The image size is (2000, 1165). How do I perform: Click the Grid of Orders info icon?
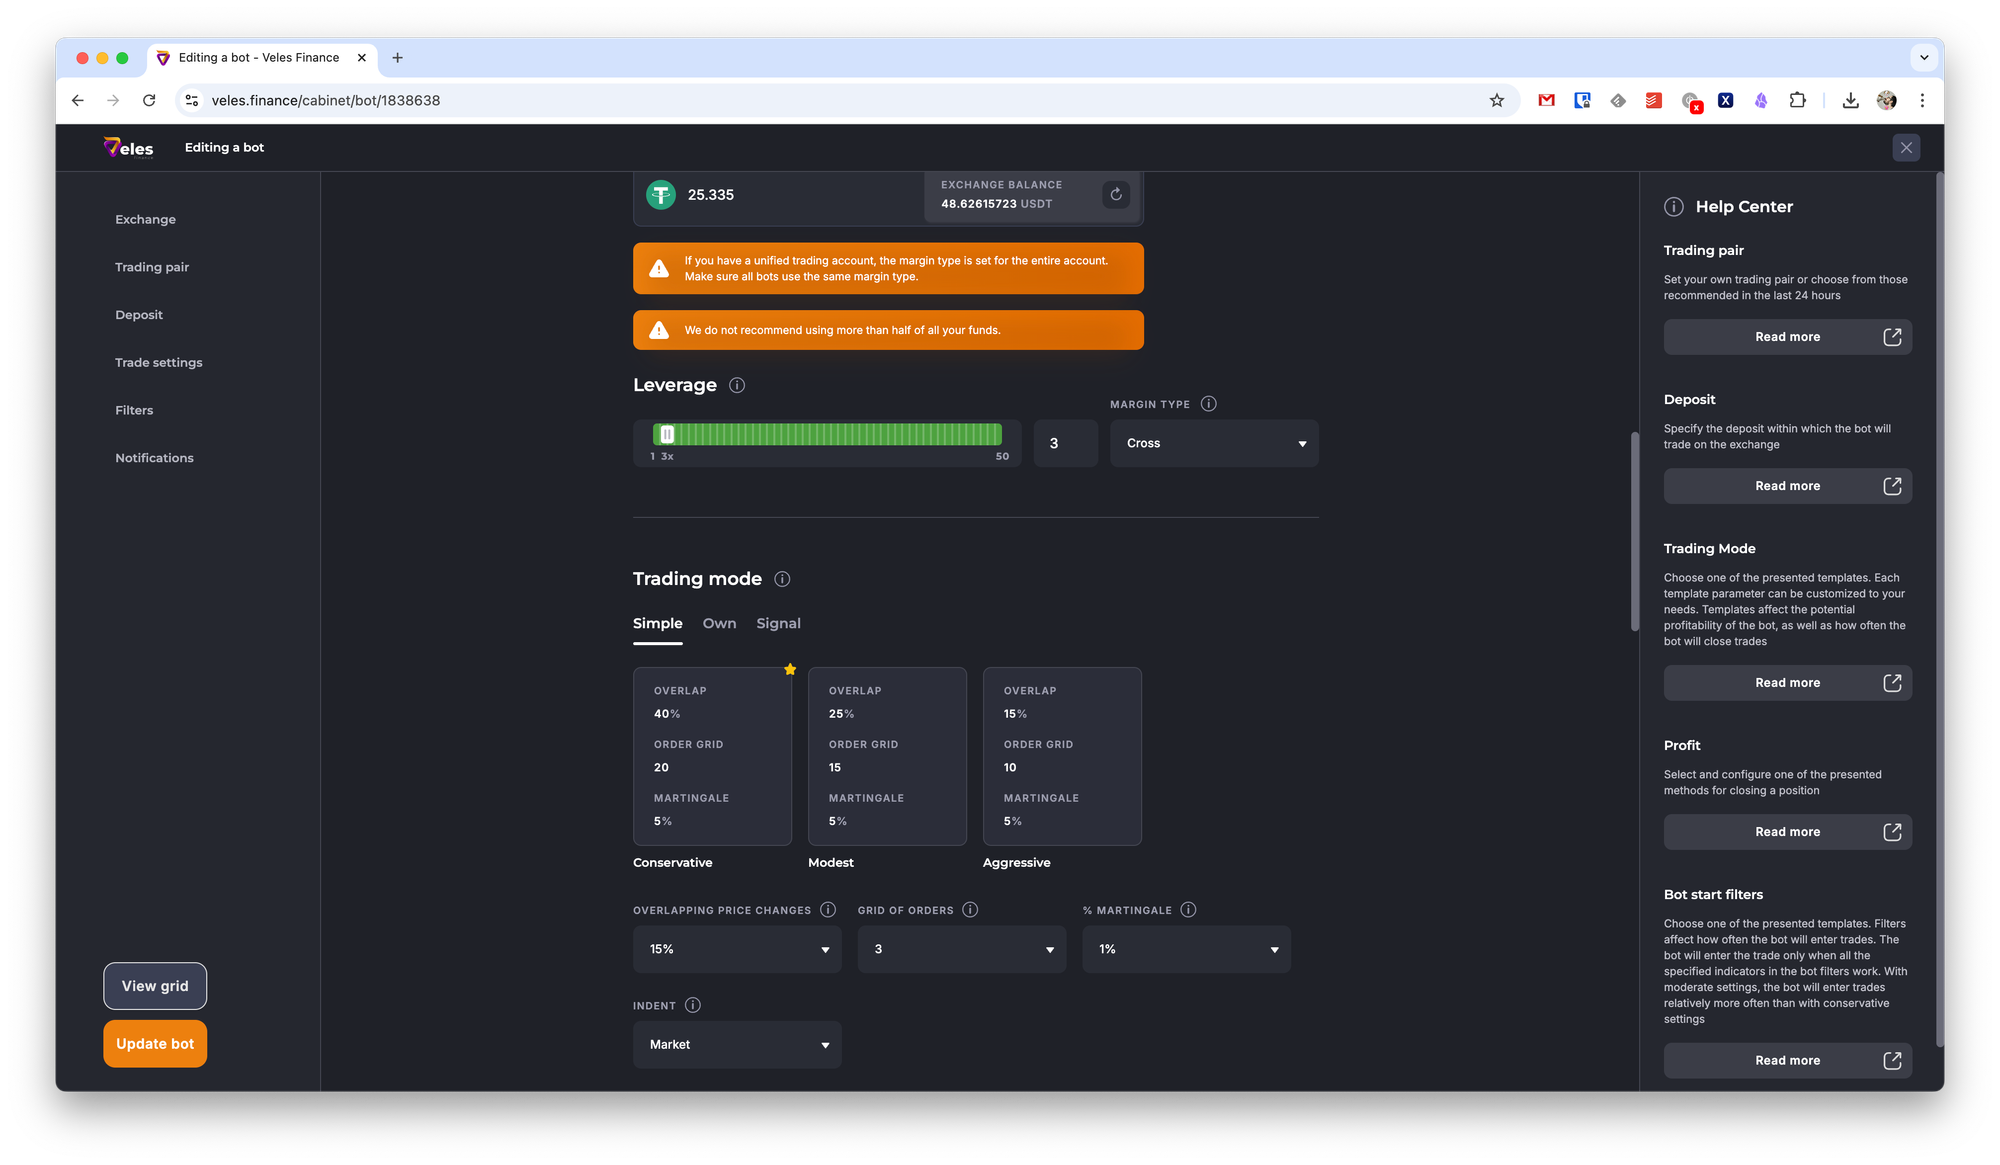(970, 910)
